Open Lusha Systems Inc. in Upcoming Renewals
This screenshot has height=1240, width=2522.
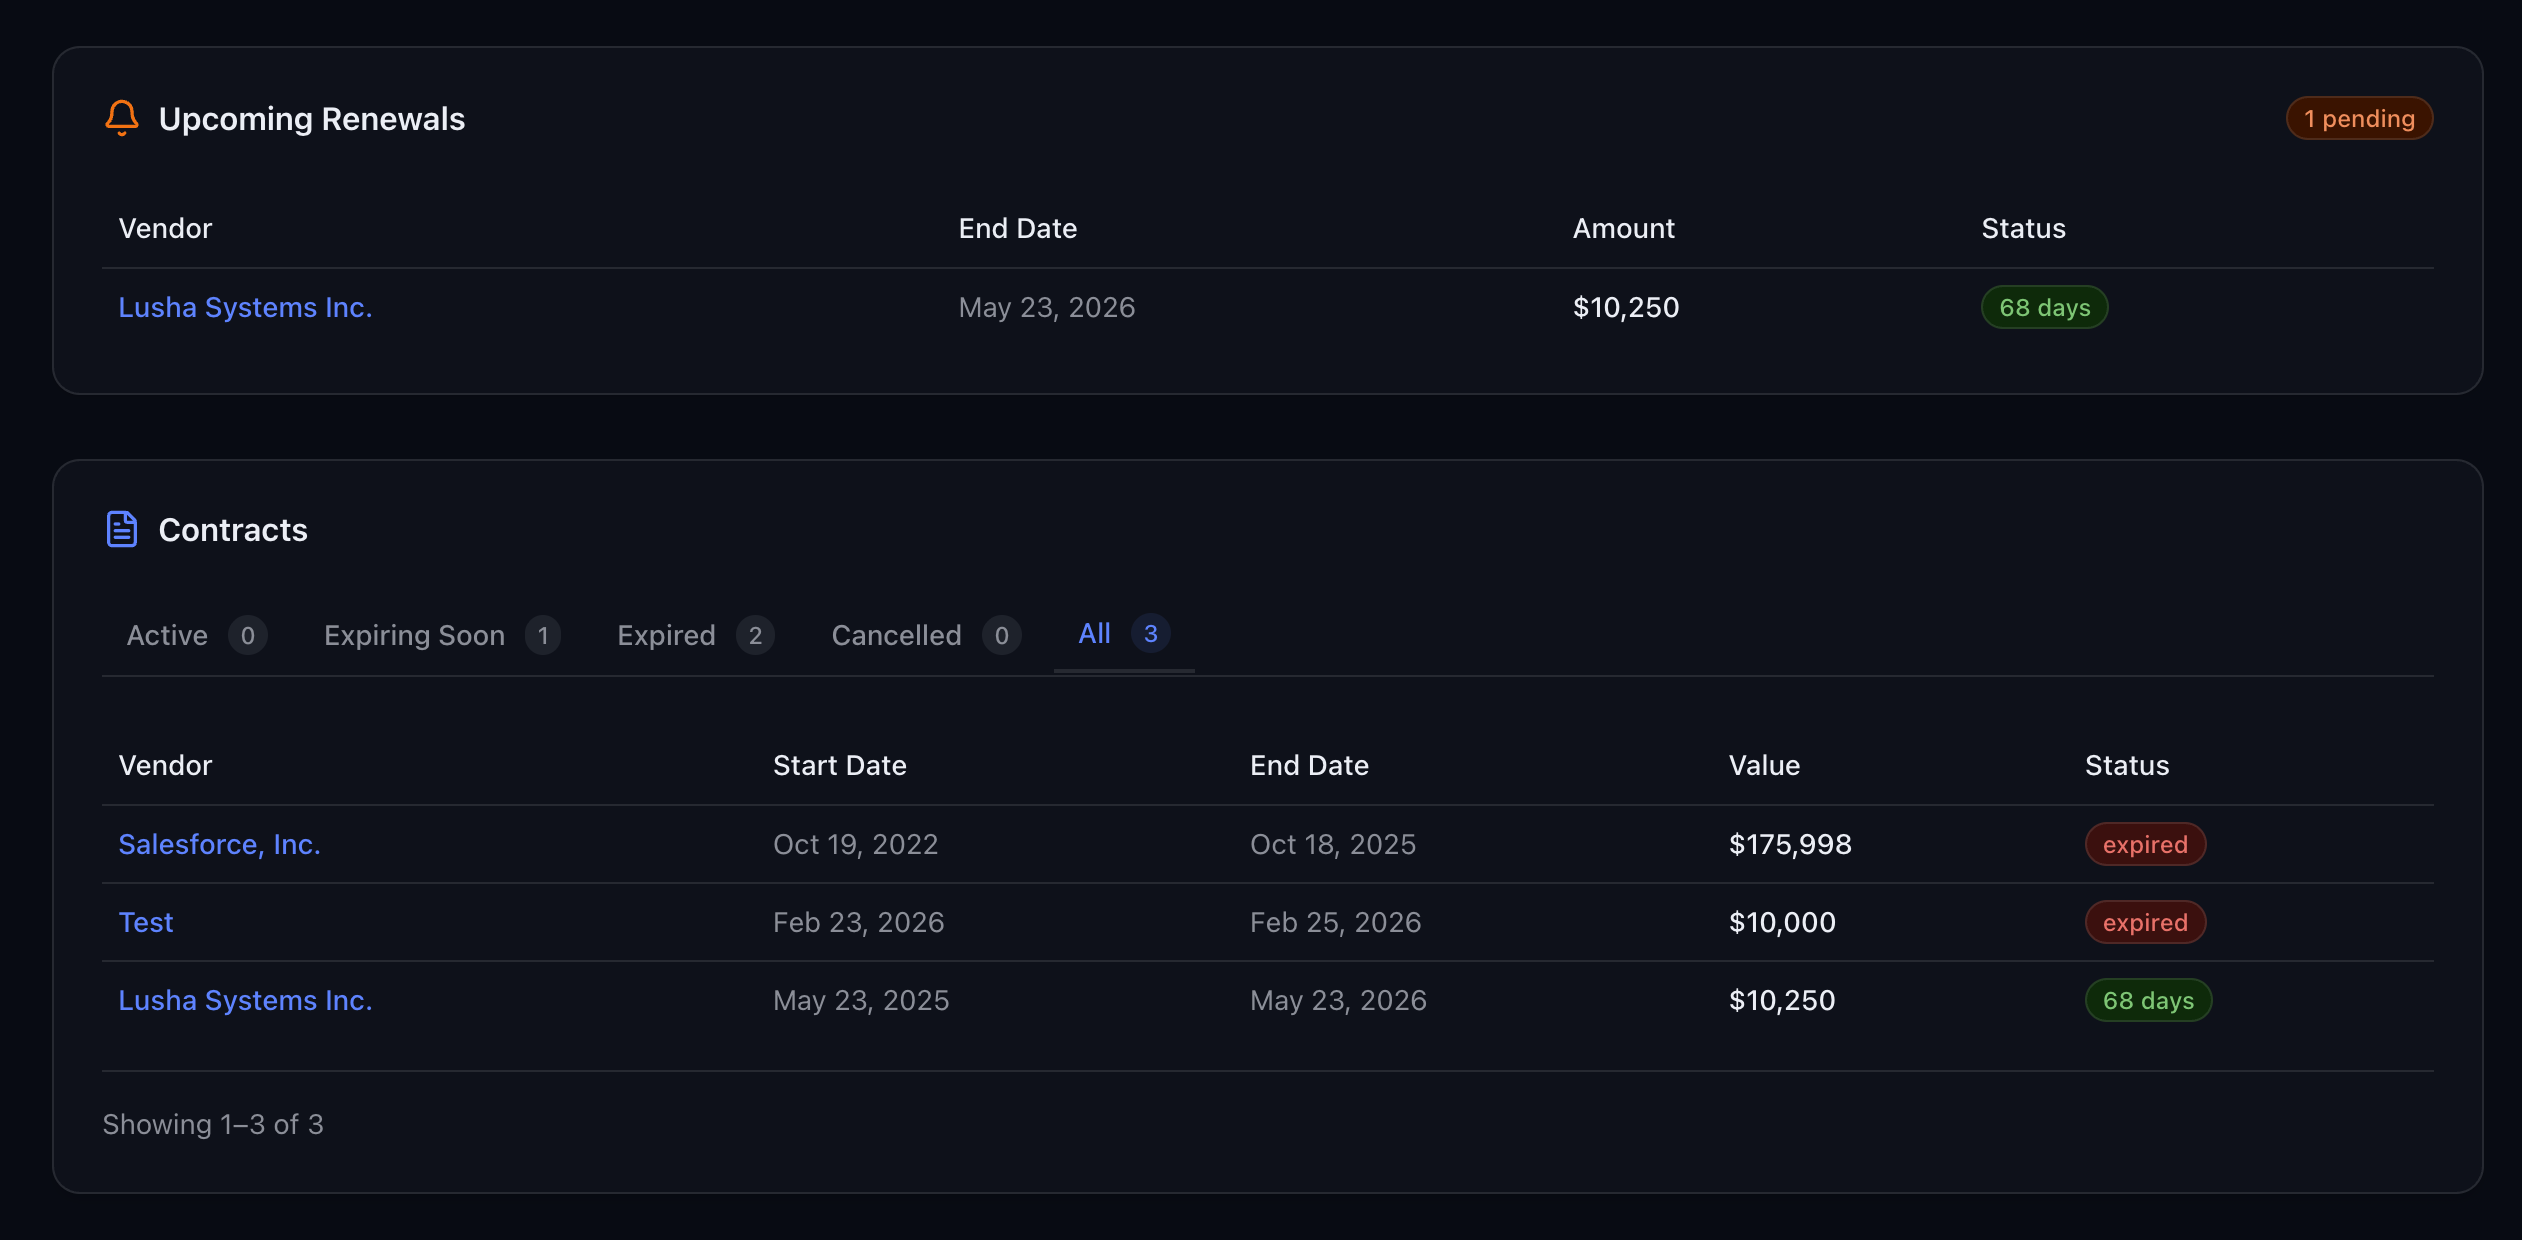245,307
